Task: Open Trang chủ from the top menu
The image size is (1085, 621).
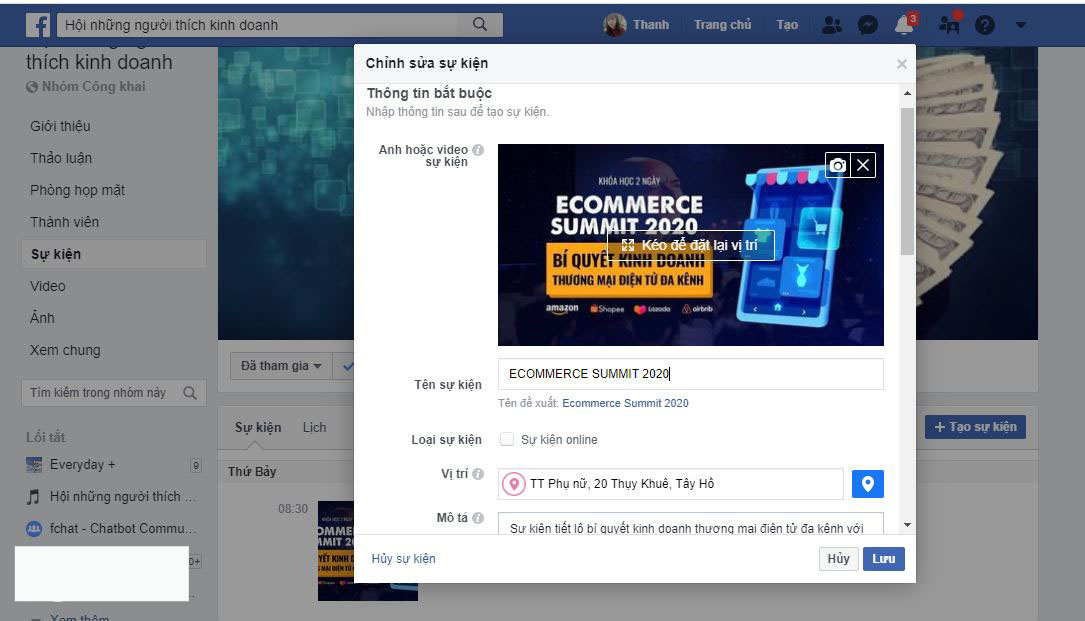Action: (722, 24)
